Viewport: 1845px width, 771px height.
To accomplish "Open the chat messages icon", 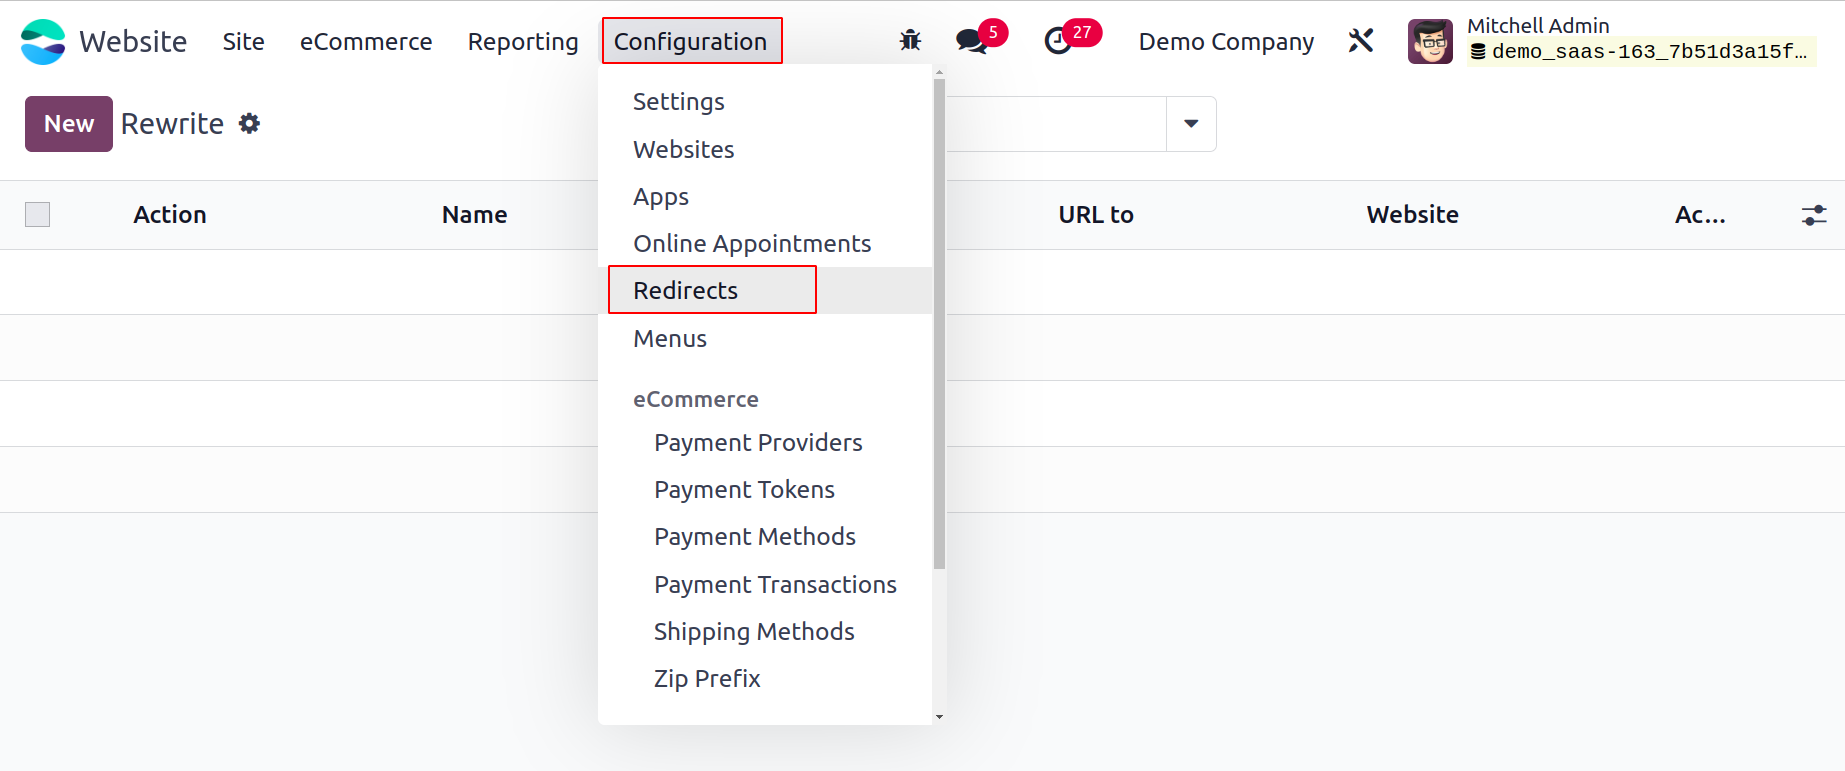I will coord(971,41).
